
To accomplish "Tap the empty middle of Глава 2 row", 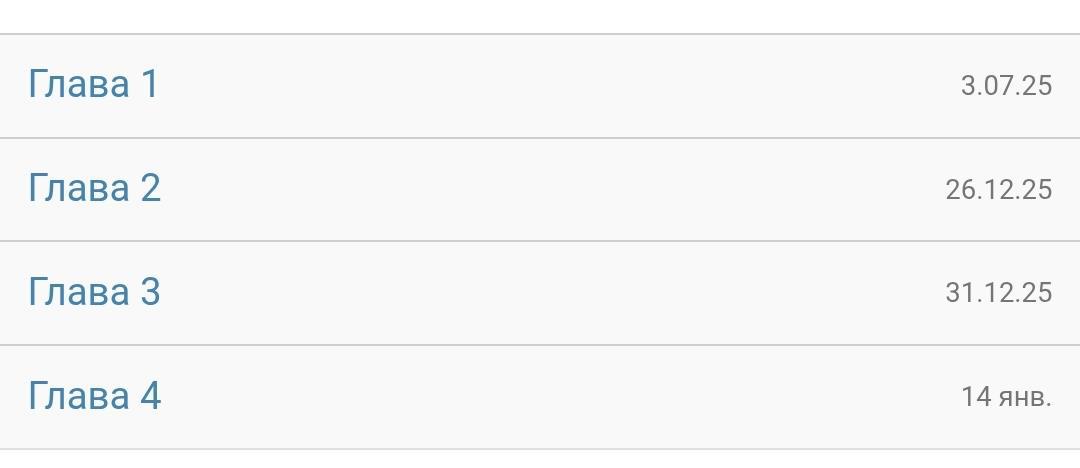I will (x=540, y=189).
